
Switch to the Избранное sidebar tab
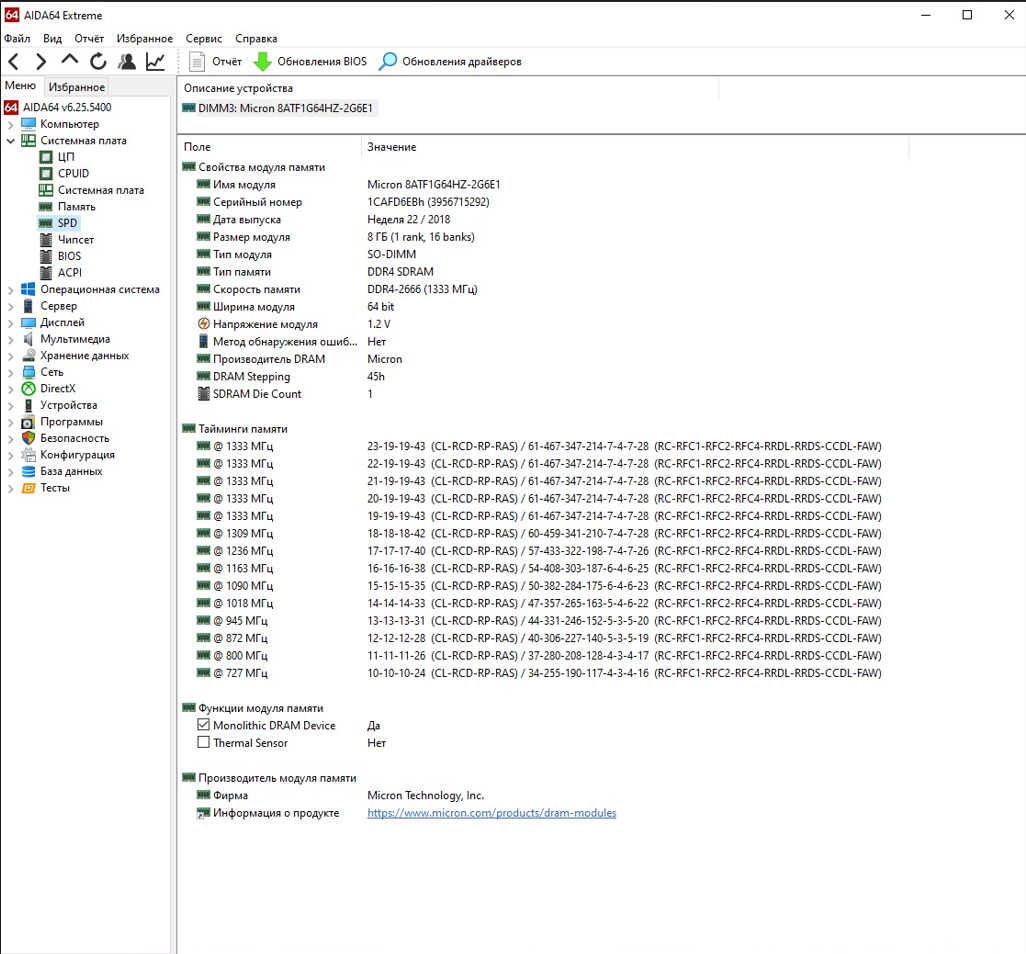click(77, 86)
